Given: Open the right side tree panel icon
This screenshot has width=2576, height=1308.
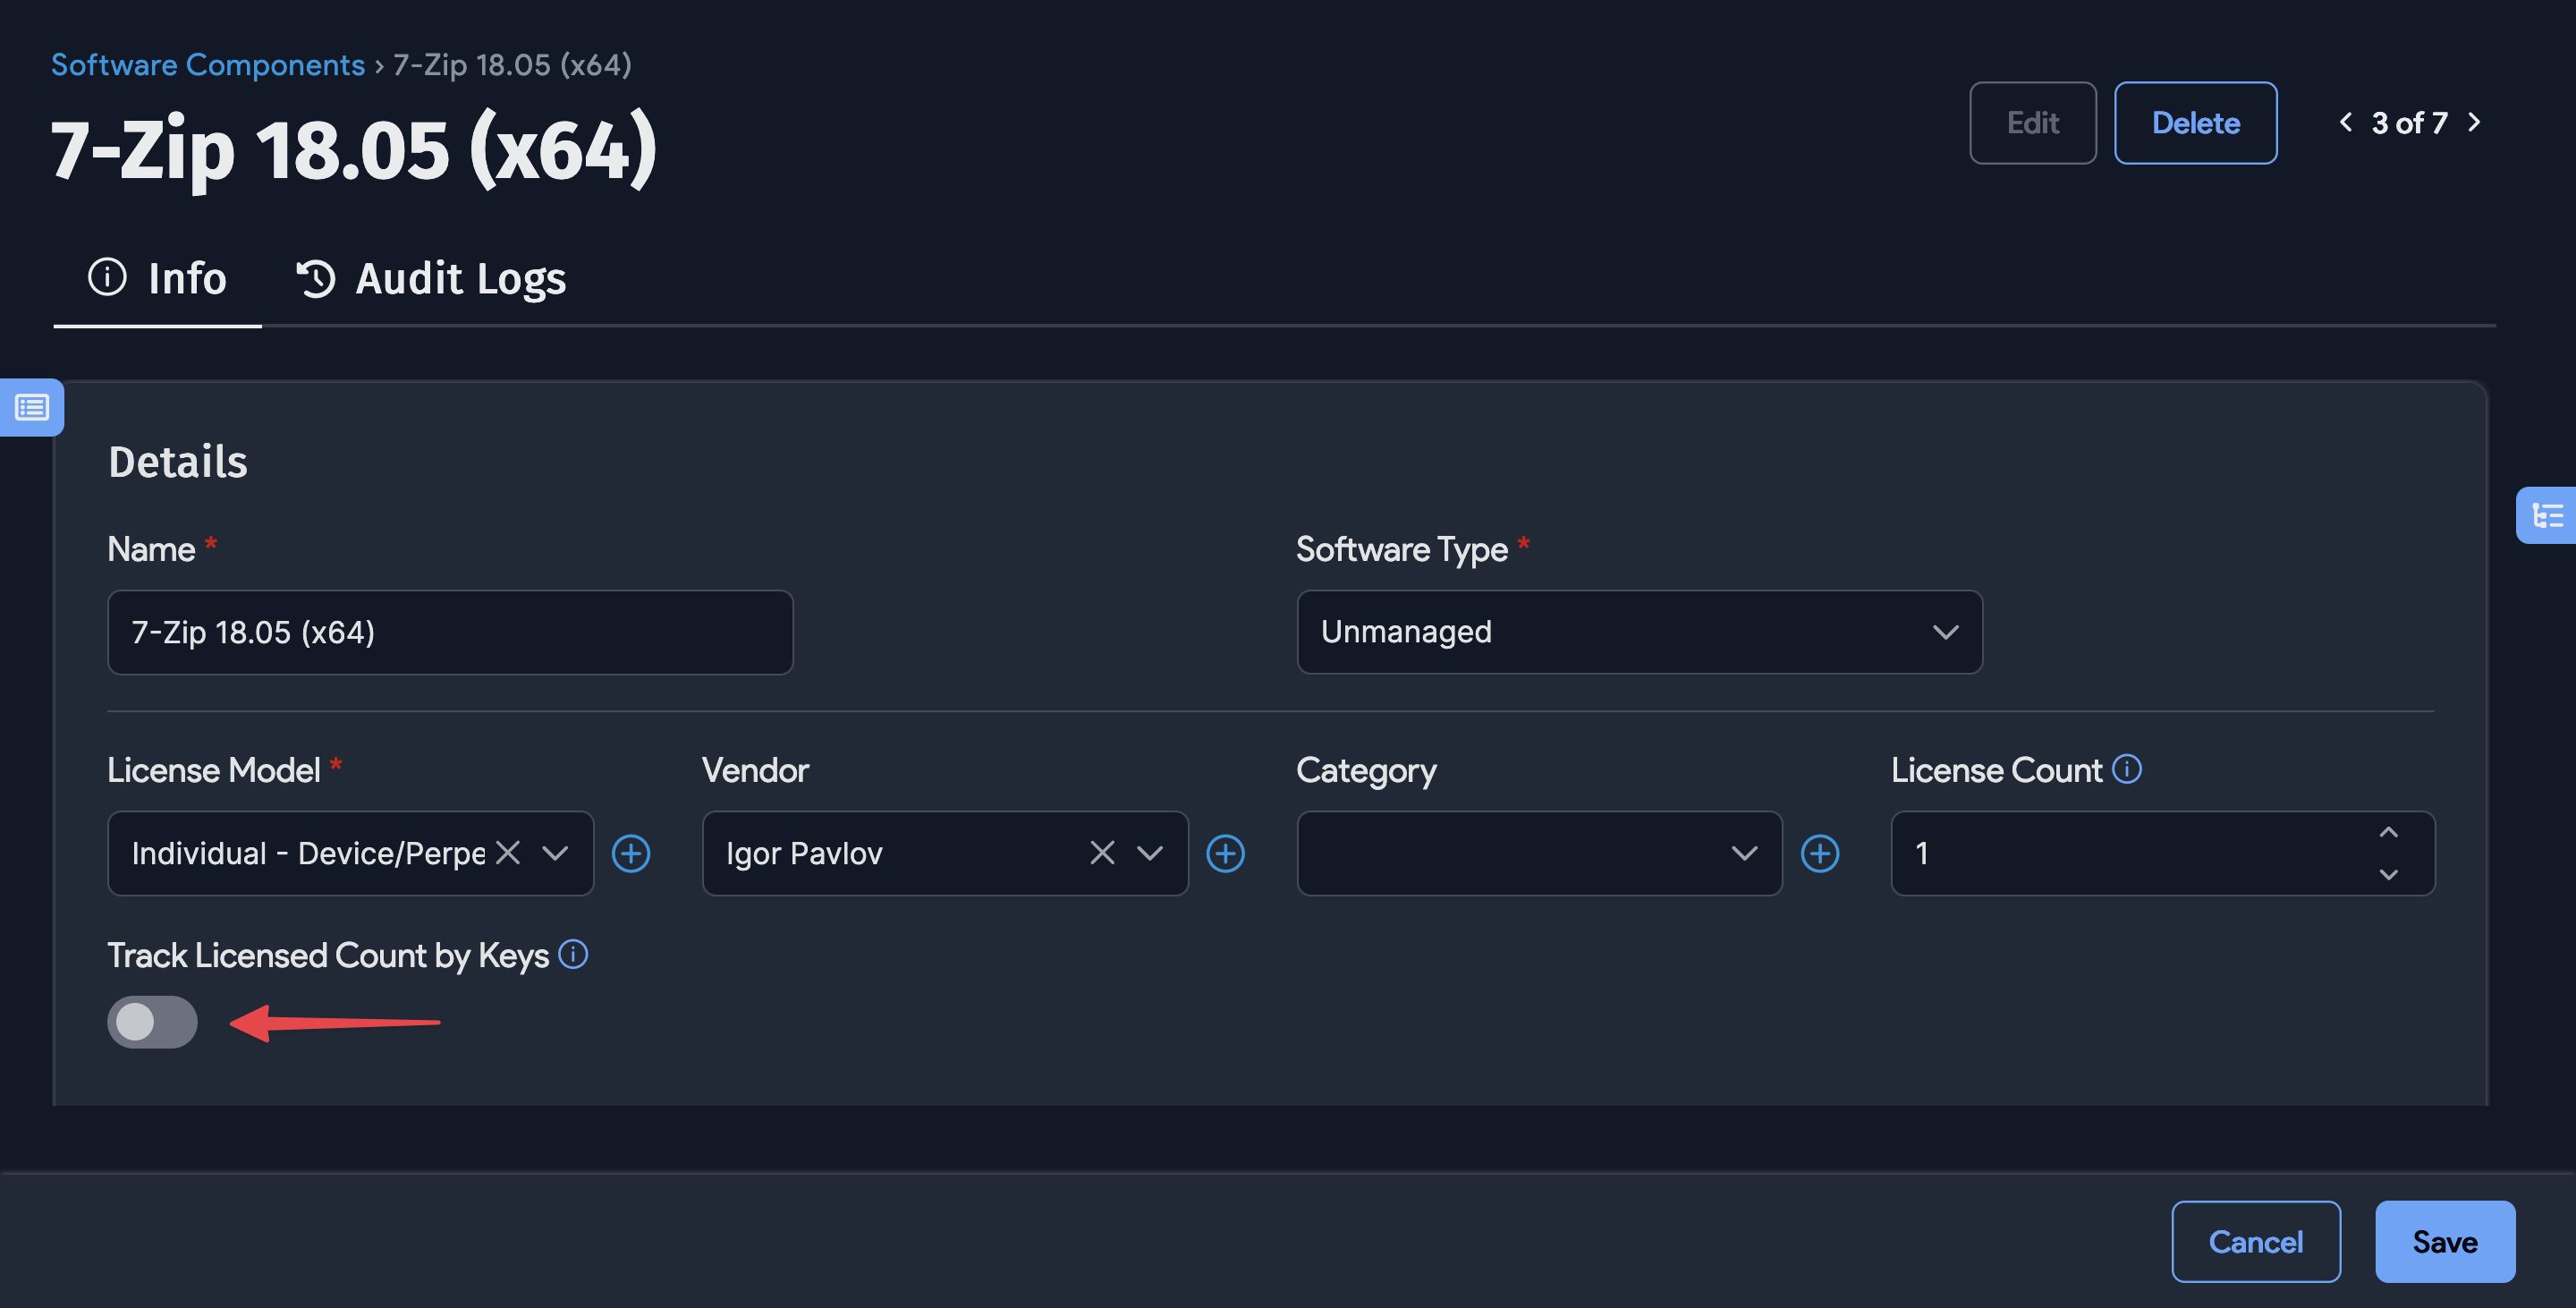Looking at the screenshot, I should pyautogui.click(x=2546, y=516).
